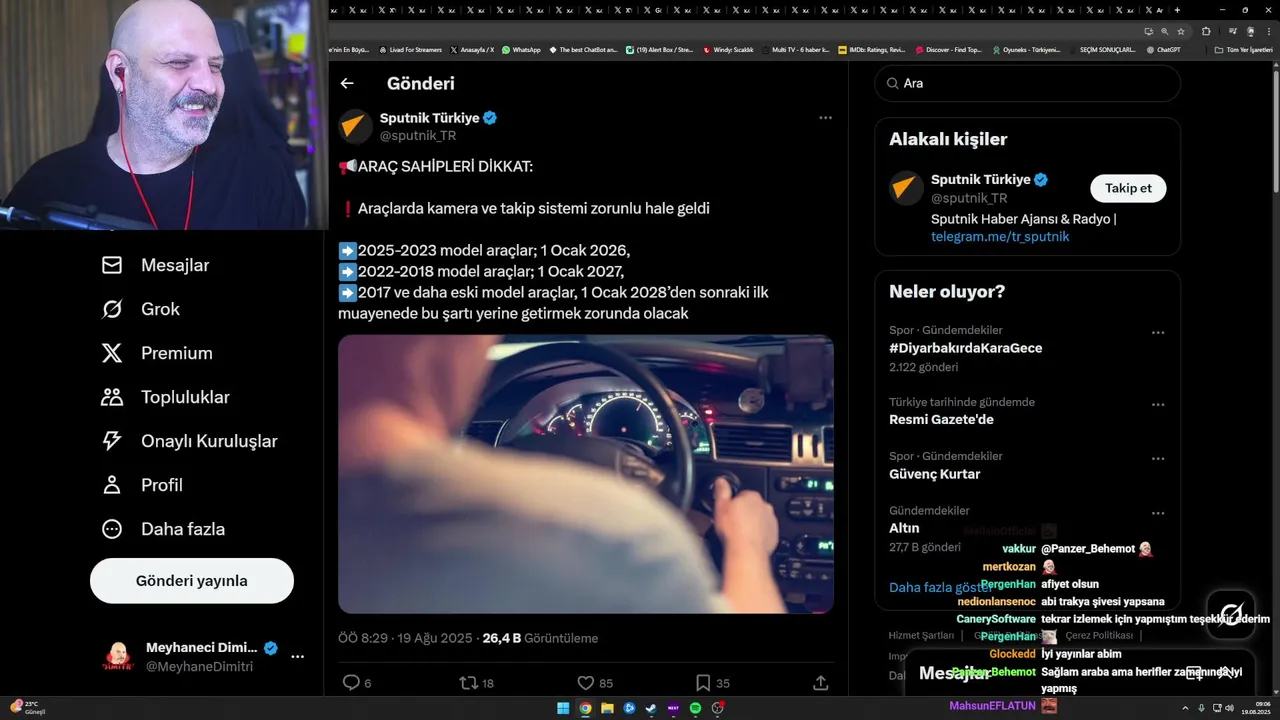Open Steam from the taskbar

tap(651, 708)
